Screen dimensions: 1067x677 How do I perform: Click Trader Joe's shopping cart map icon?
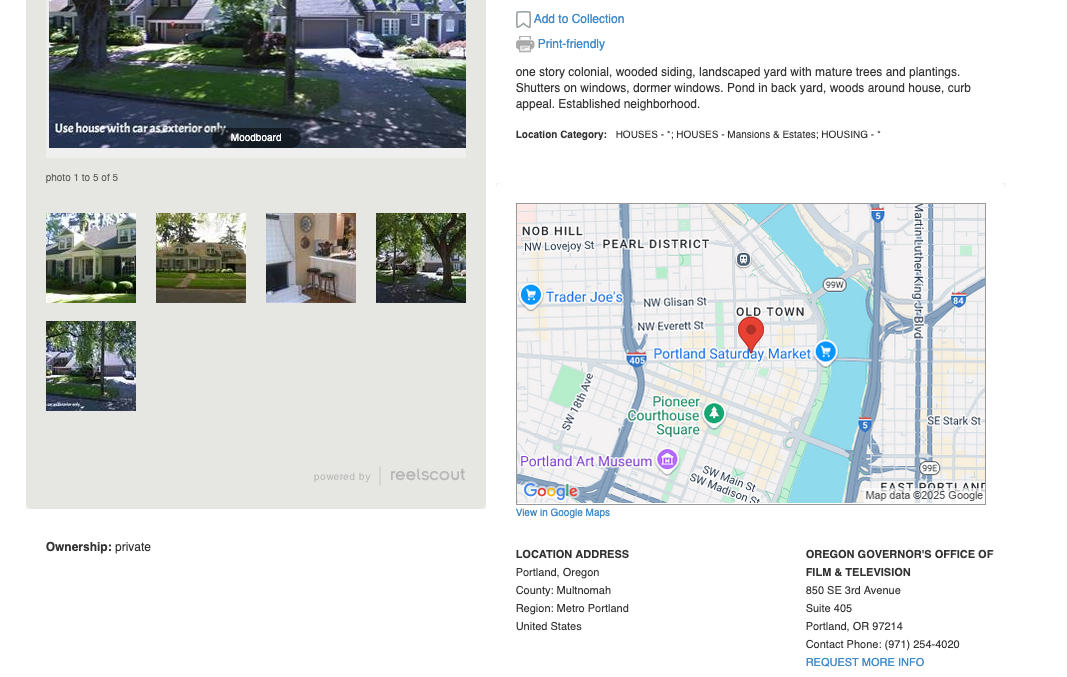tap(530, 295)
